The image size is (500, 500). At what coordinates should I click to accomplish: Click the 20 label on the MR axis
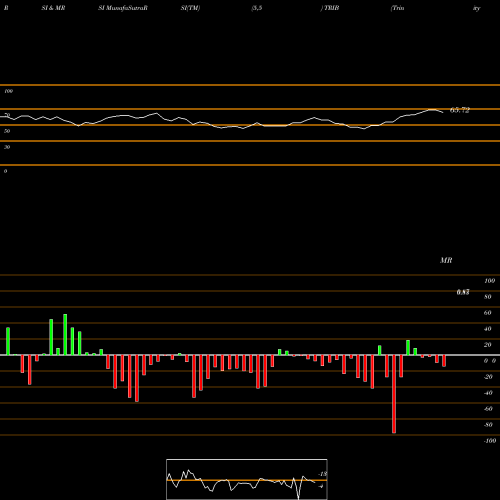pyautogui.click(x=488, y=345)
